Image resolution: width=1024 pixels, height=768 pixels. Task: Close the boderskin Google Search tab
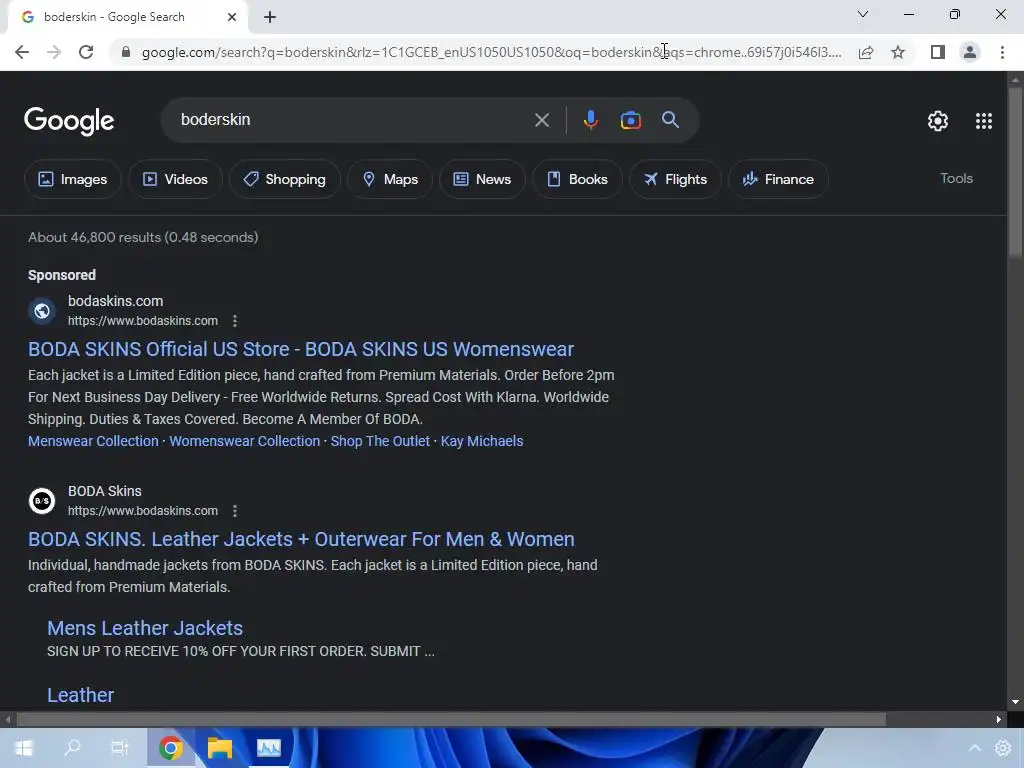click(x=232, y=17)
